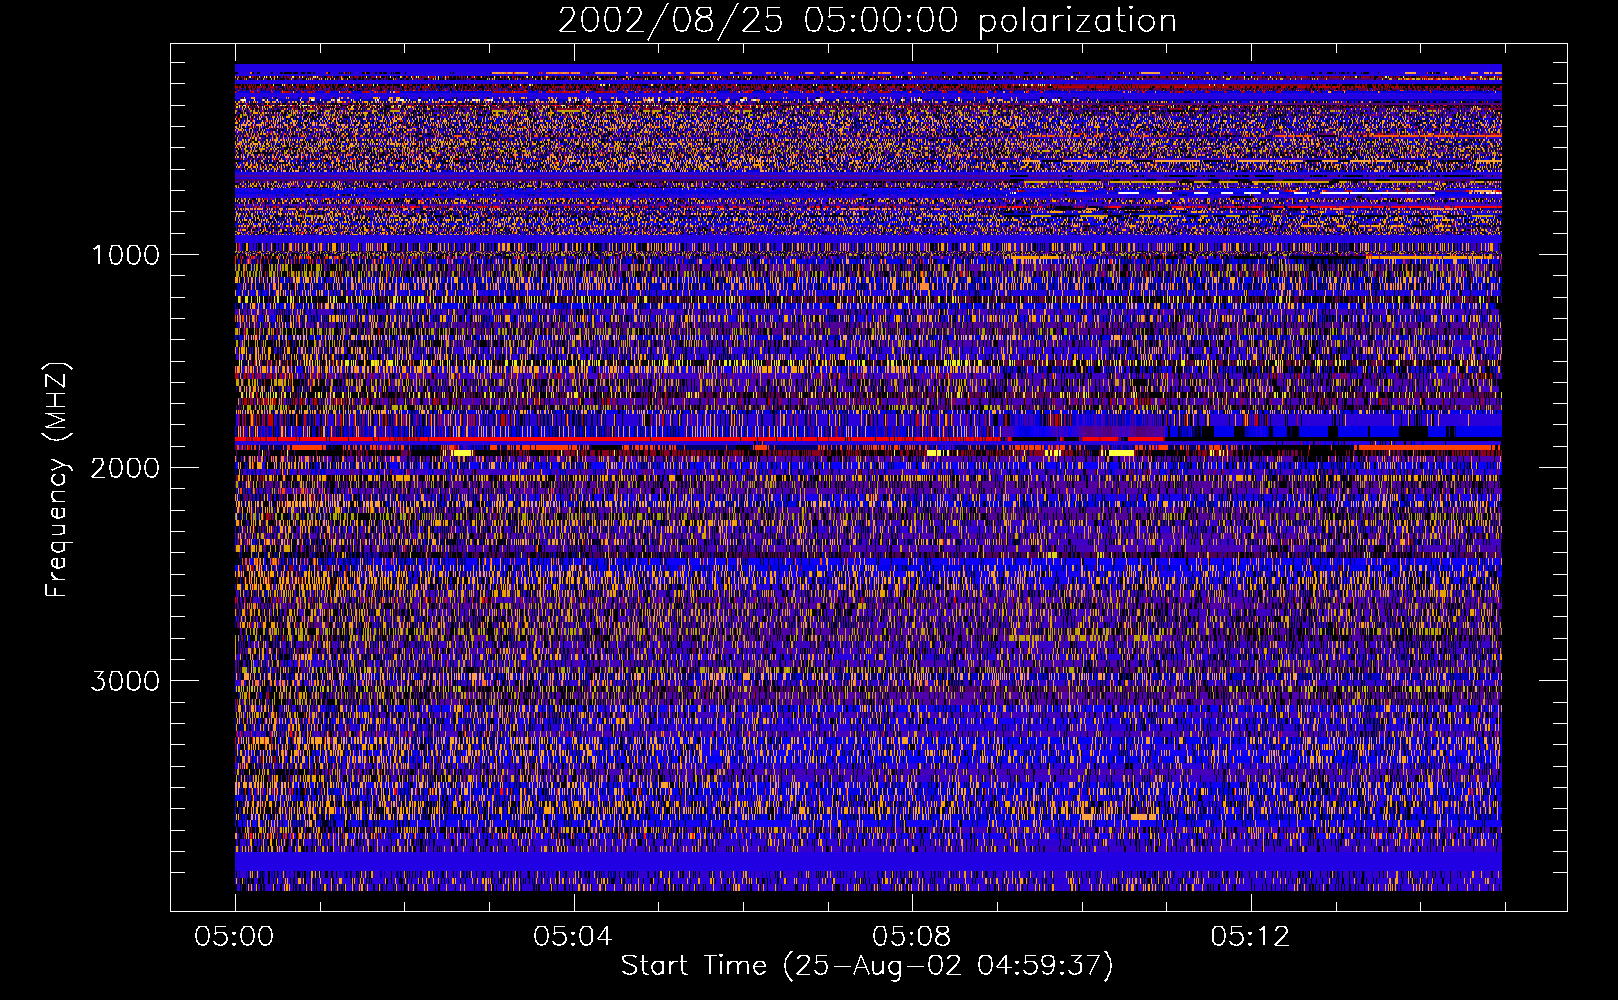The image size is (1618, 1000).
Task: Click the 2000 frequency tick label
Action: [125, 468]
